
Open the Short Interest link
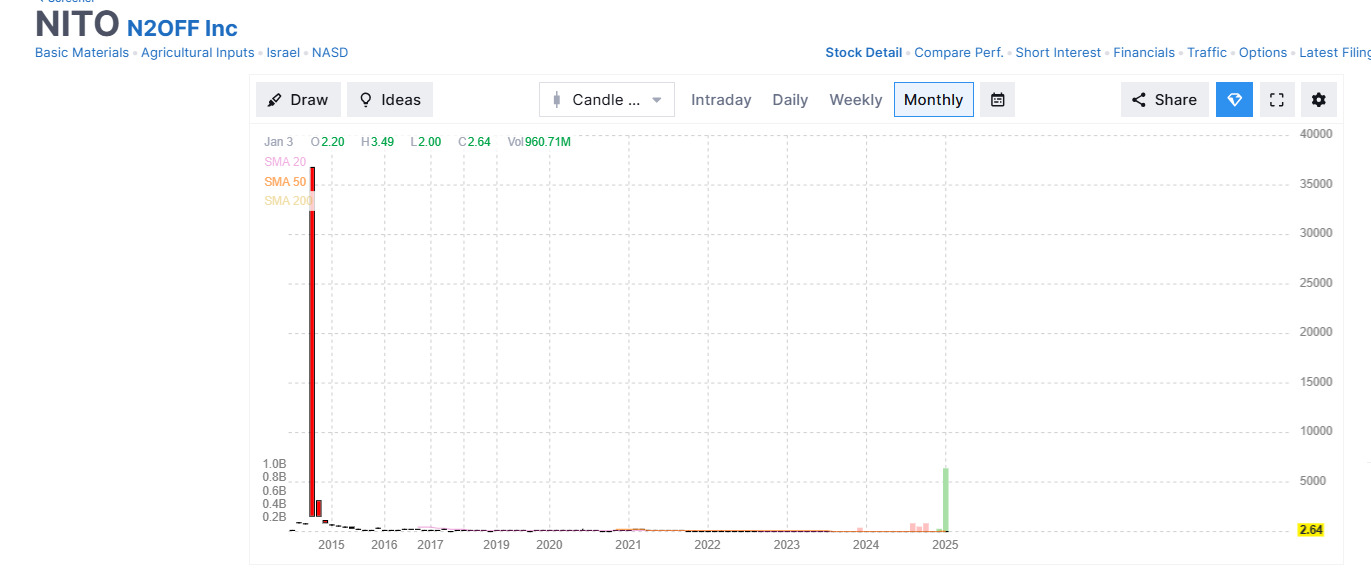tap(1058, 53)
